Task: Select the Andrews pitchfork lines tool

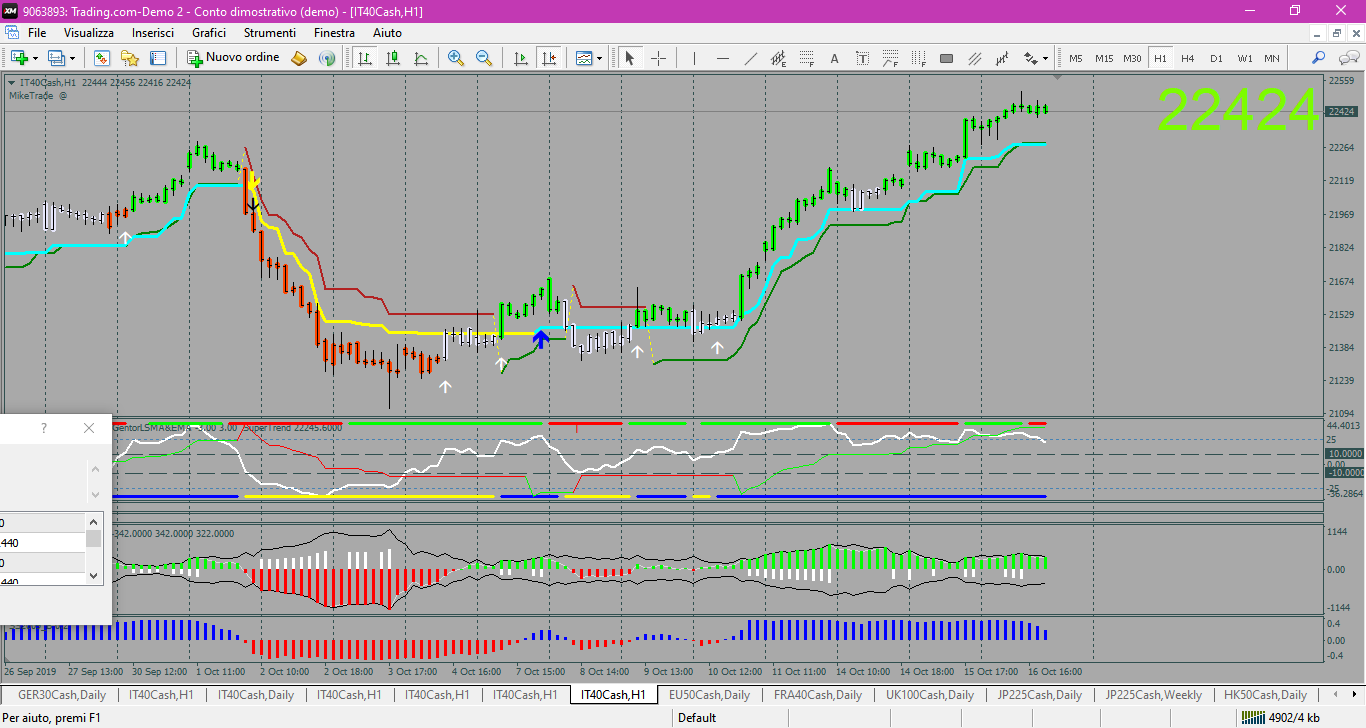Action: (974, 58)
